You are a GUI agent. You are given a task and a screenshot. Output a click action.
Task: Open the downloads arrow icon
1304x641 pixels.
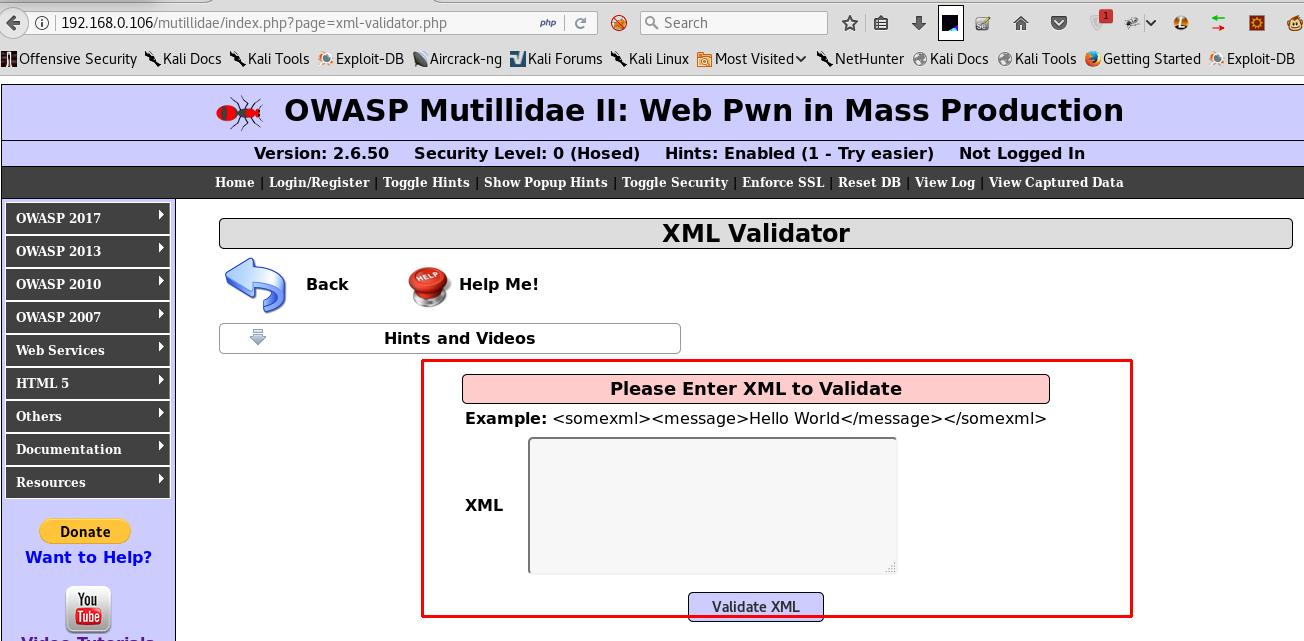918,22
